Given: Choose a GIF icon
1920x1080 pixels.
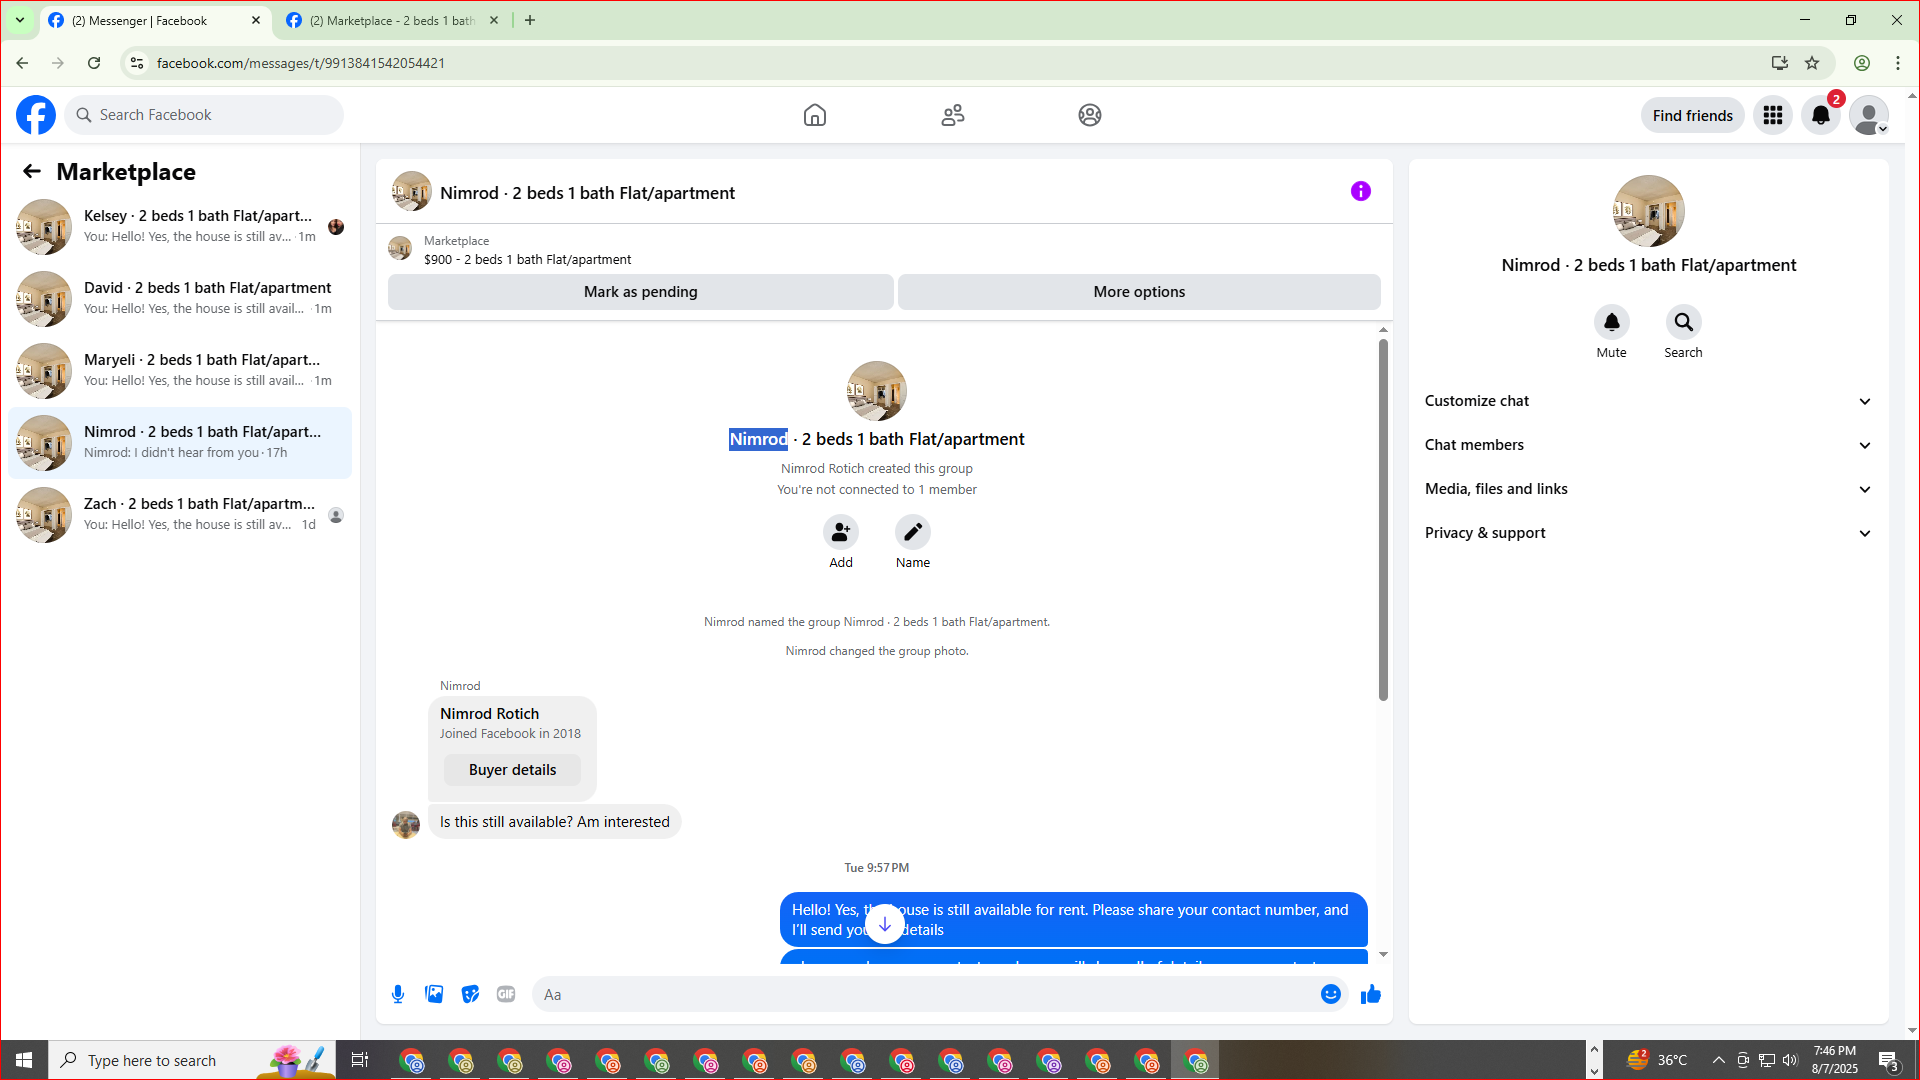Looking at the screenshot, I should [x=506, y=994].
